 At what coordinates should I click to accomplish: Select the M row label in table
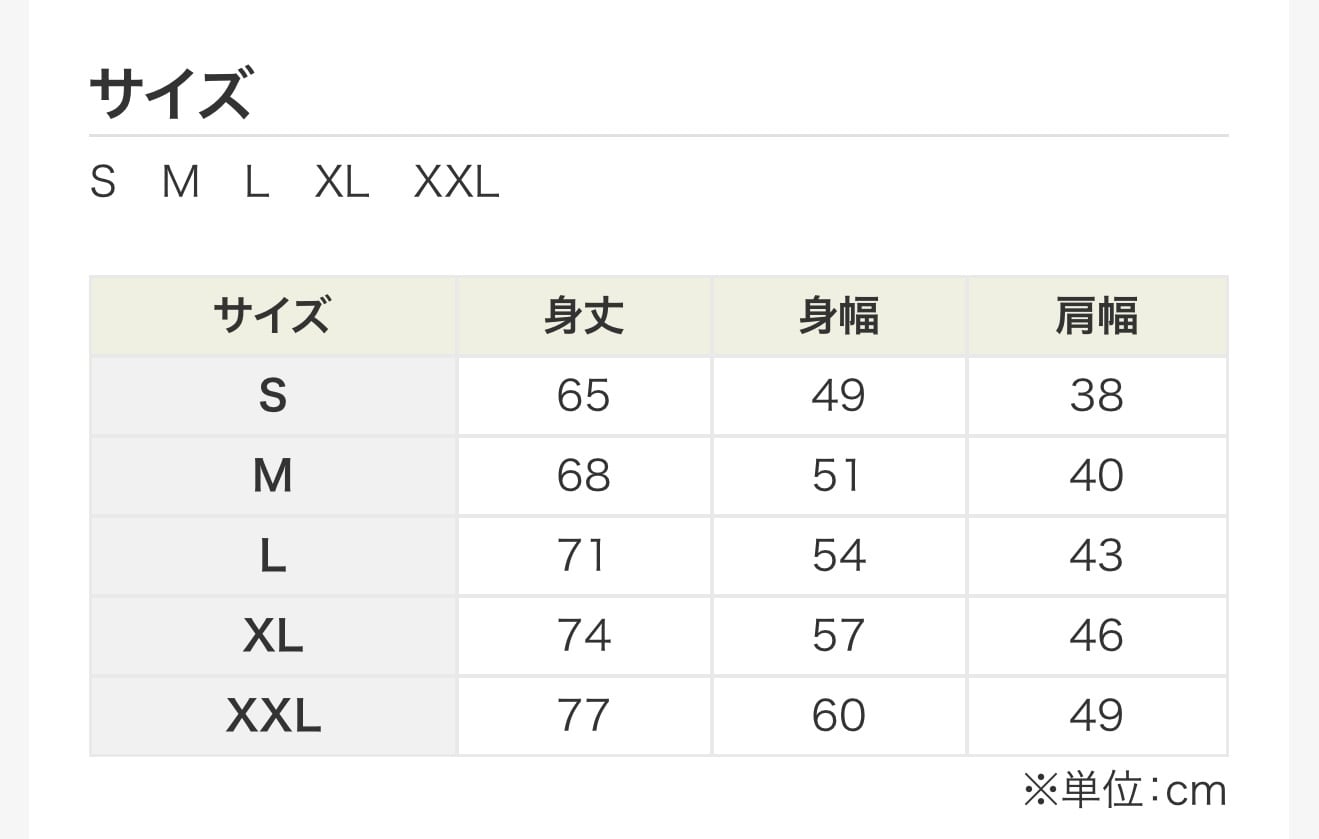tap(272, 476)
